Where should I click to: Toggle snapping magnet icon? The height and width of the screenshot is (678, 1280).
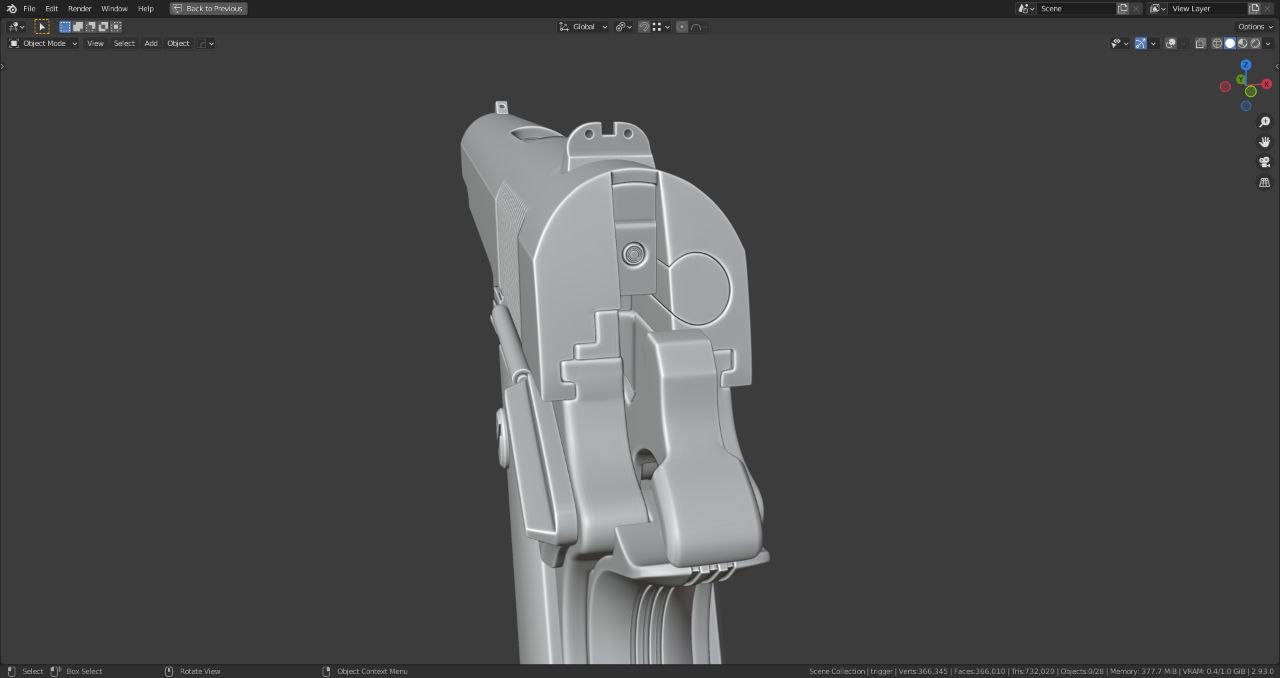(644, 27)
